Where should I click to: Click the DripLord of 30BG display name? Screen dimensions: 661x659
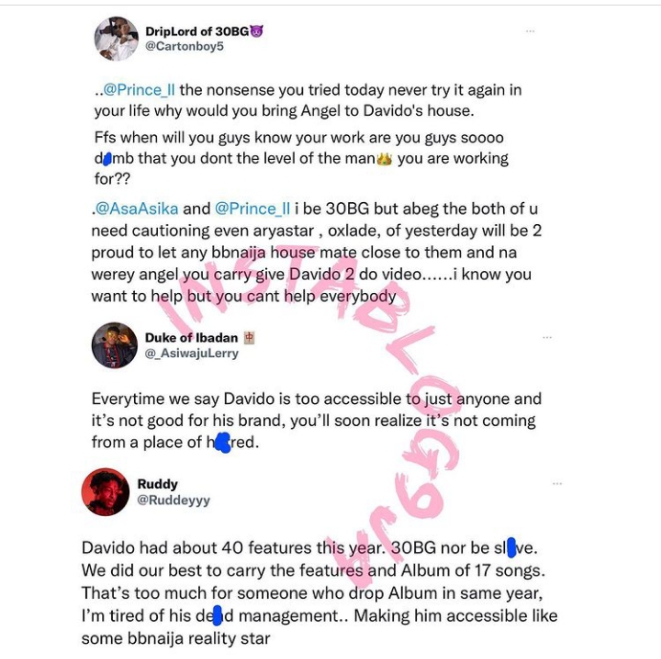click(x=197, y=31)
